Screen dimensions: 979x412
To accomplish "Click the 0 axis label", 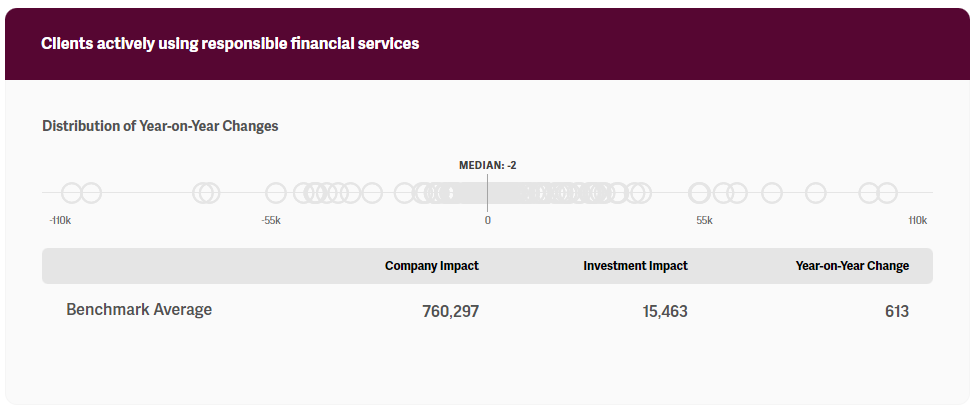I will (488, 220).
